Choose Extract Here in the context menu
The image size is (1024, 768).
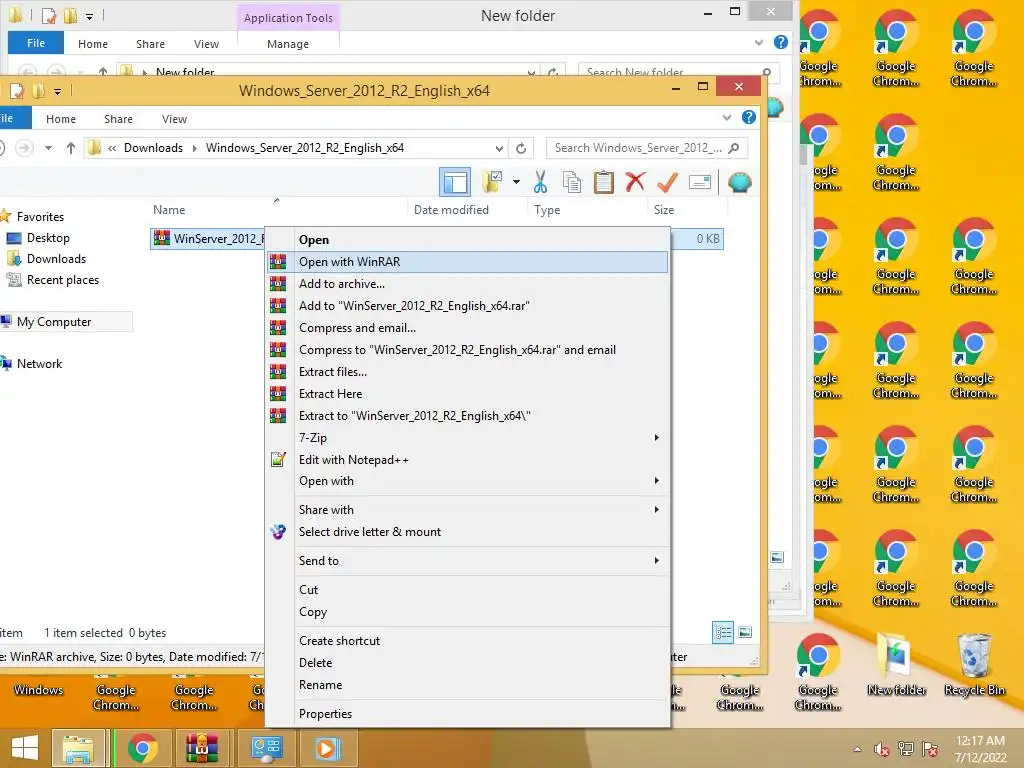[x=468, y=394]
